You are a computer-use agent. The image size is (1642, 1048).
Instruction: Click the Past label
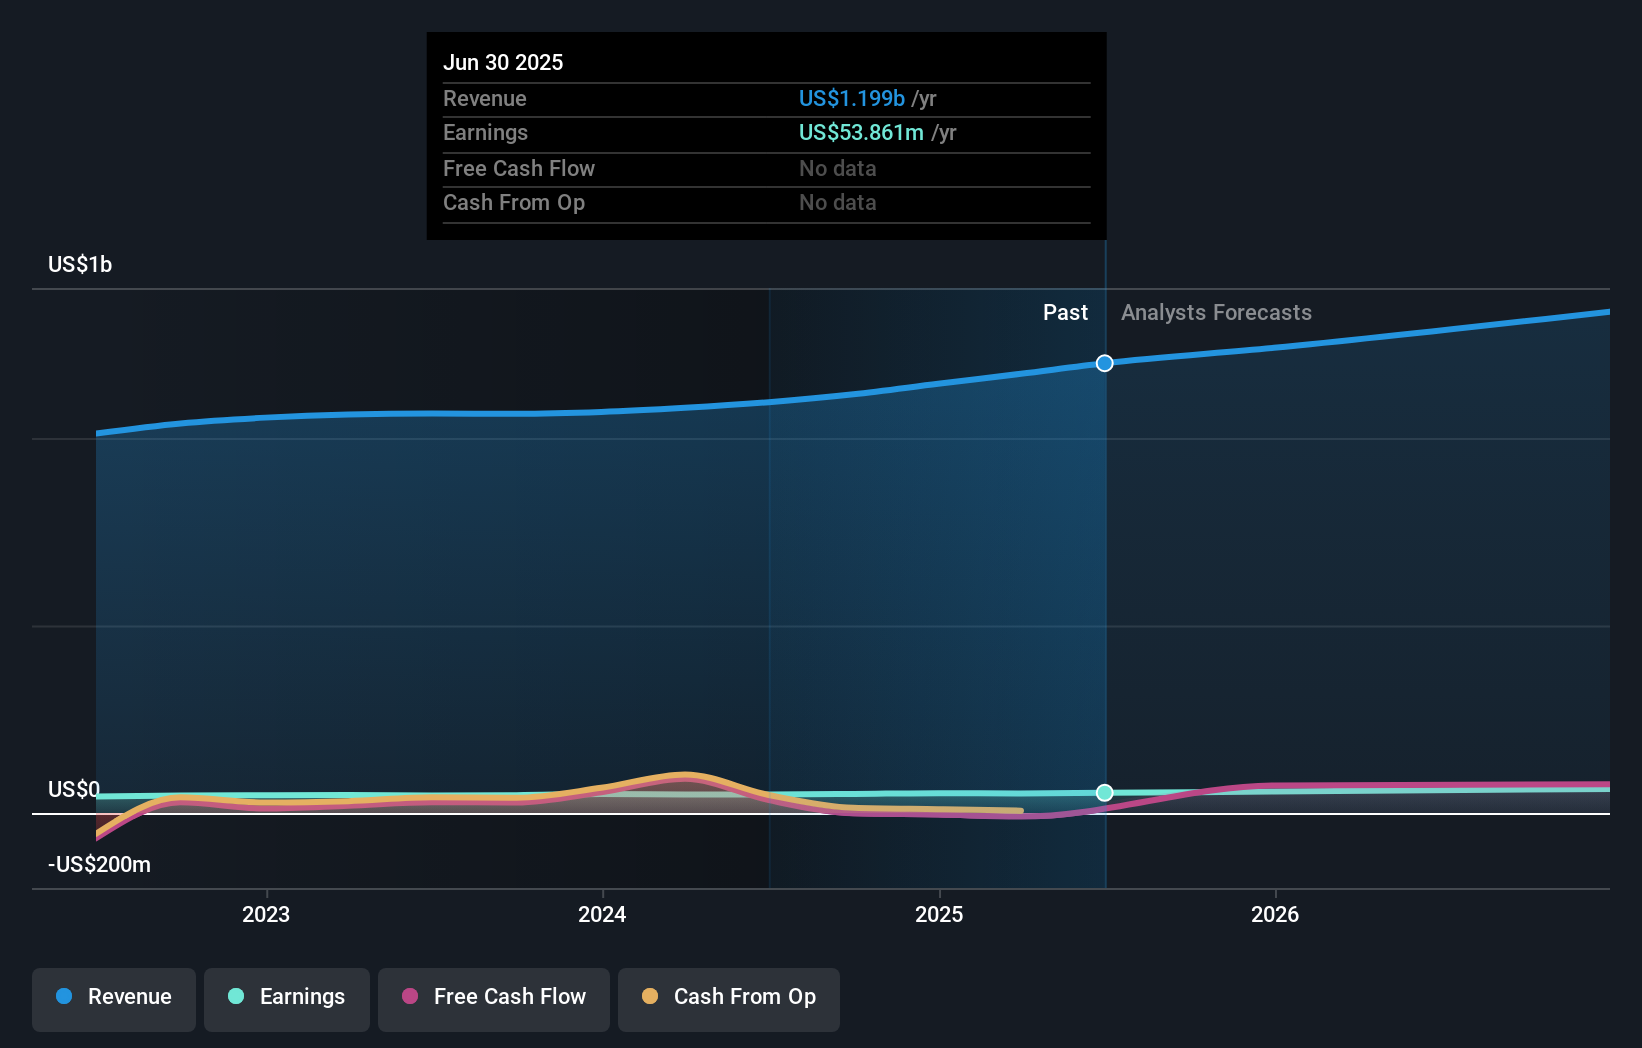tap(1065, 313)
